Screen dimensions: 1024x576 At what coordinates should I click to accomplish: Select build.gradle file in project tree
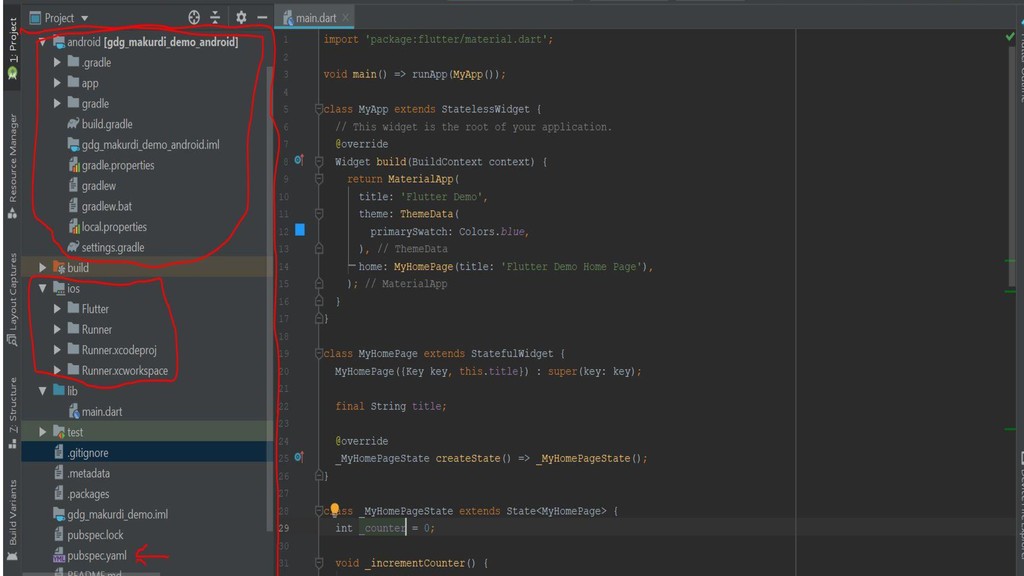tap(106, 124)
